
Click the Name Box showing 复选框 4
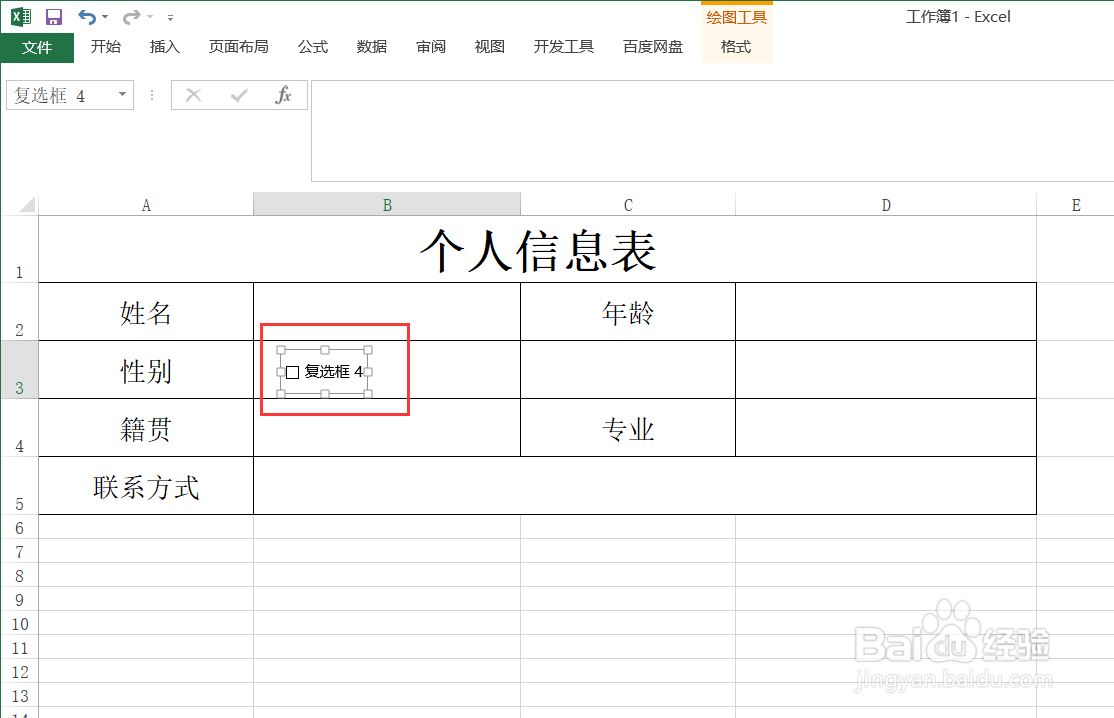[60, 95]
